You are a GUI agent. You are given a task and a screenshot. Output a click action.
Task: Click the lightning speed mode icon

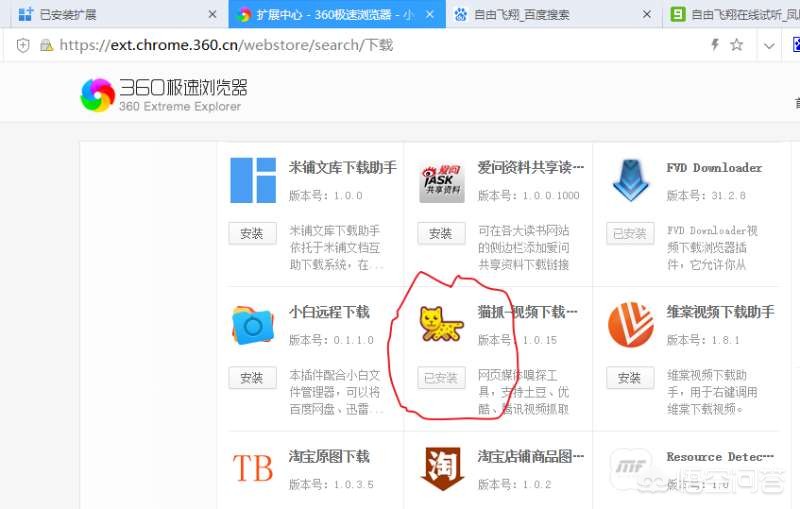point(715,44)
